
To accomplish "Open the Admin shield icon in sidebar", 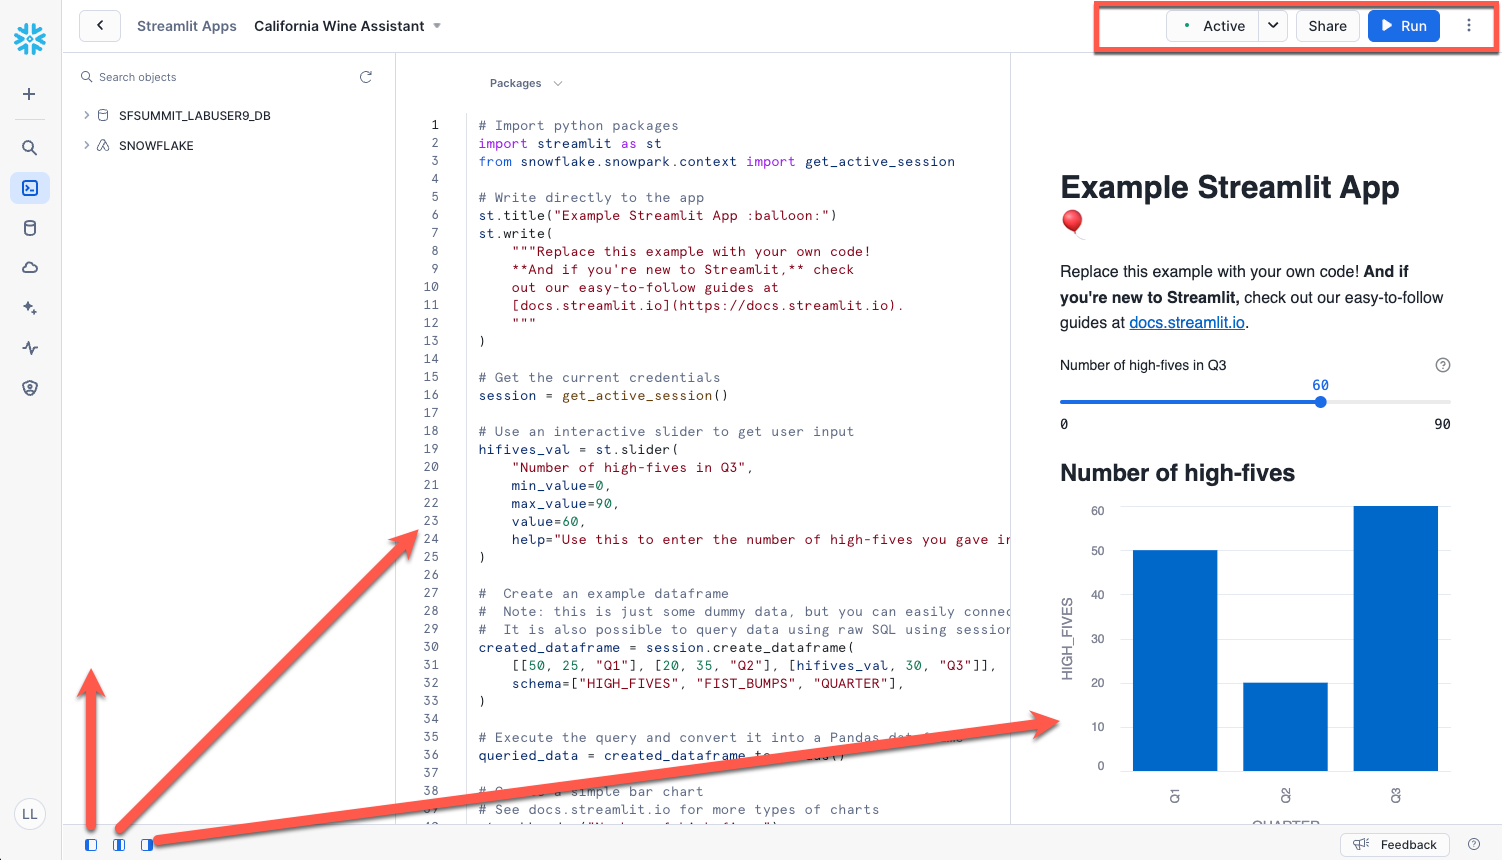I will click(x=29, y=387).
